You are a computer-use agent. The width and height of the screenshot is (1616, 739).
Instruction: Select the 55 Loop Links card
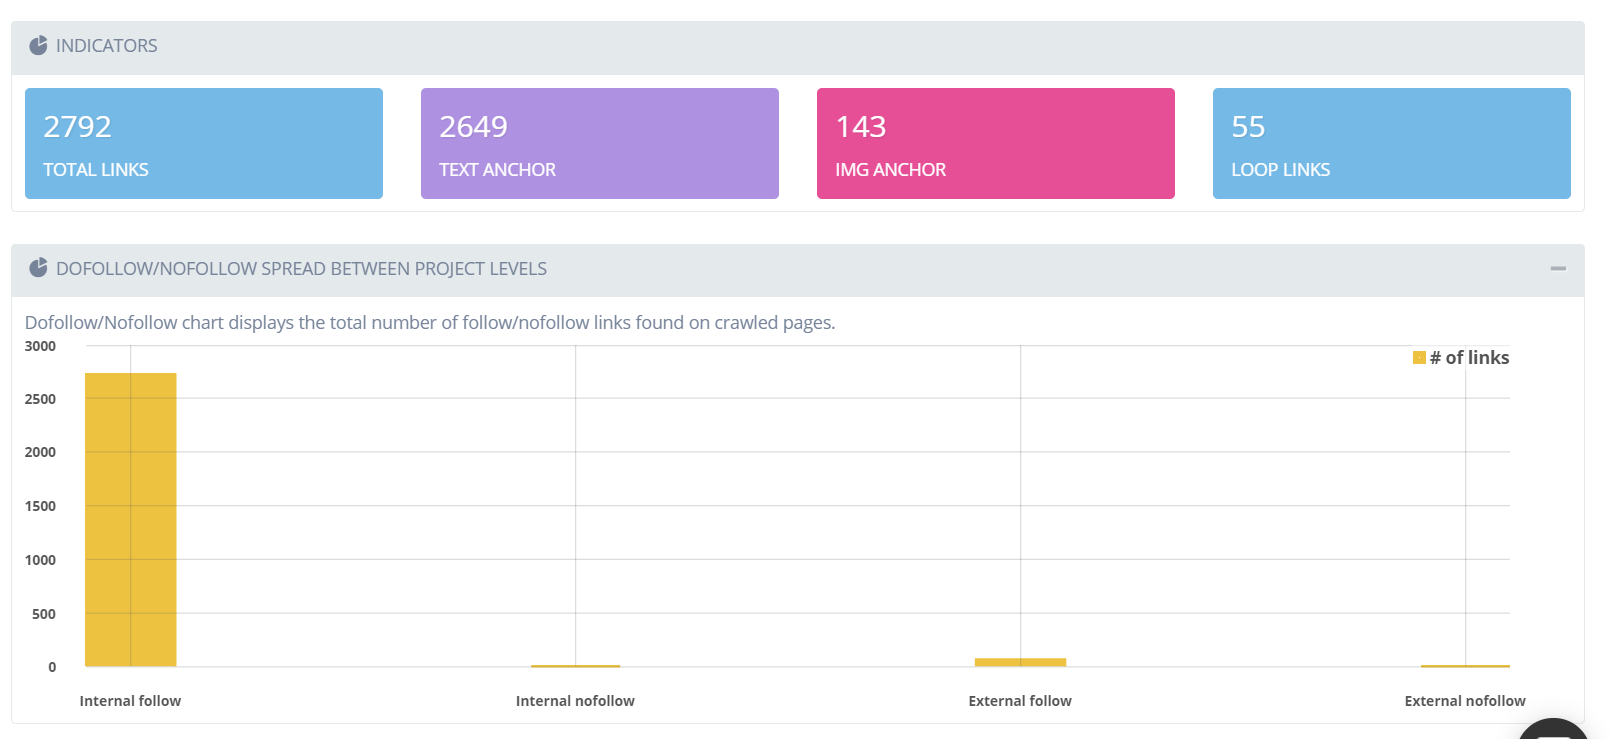click(x=1391, y=143)
